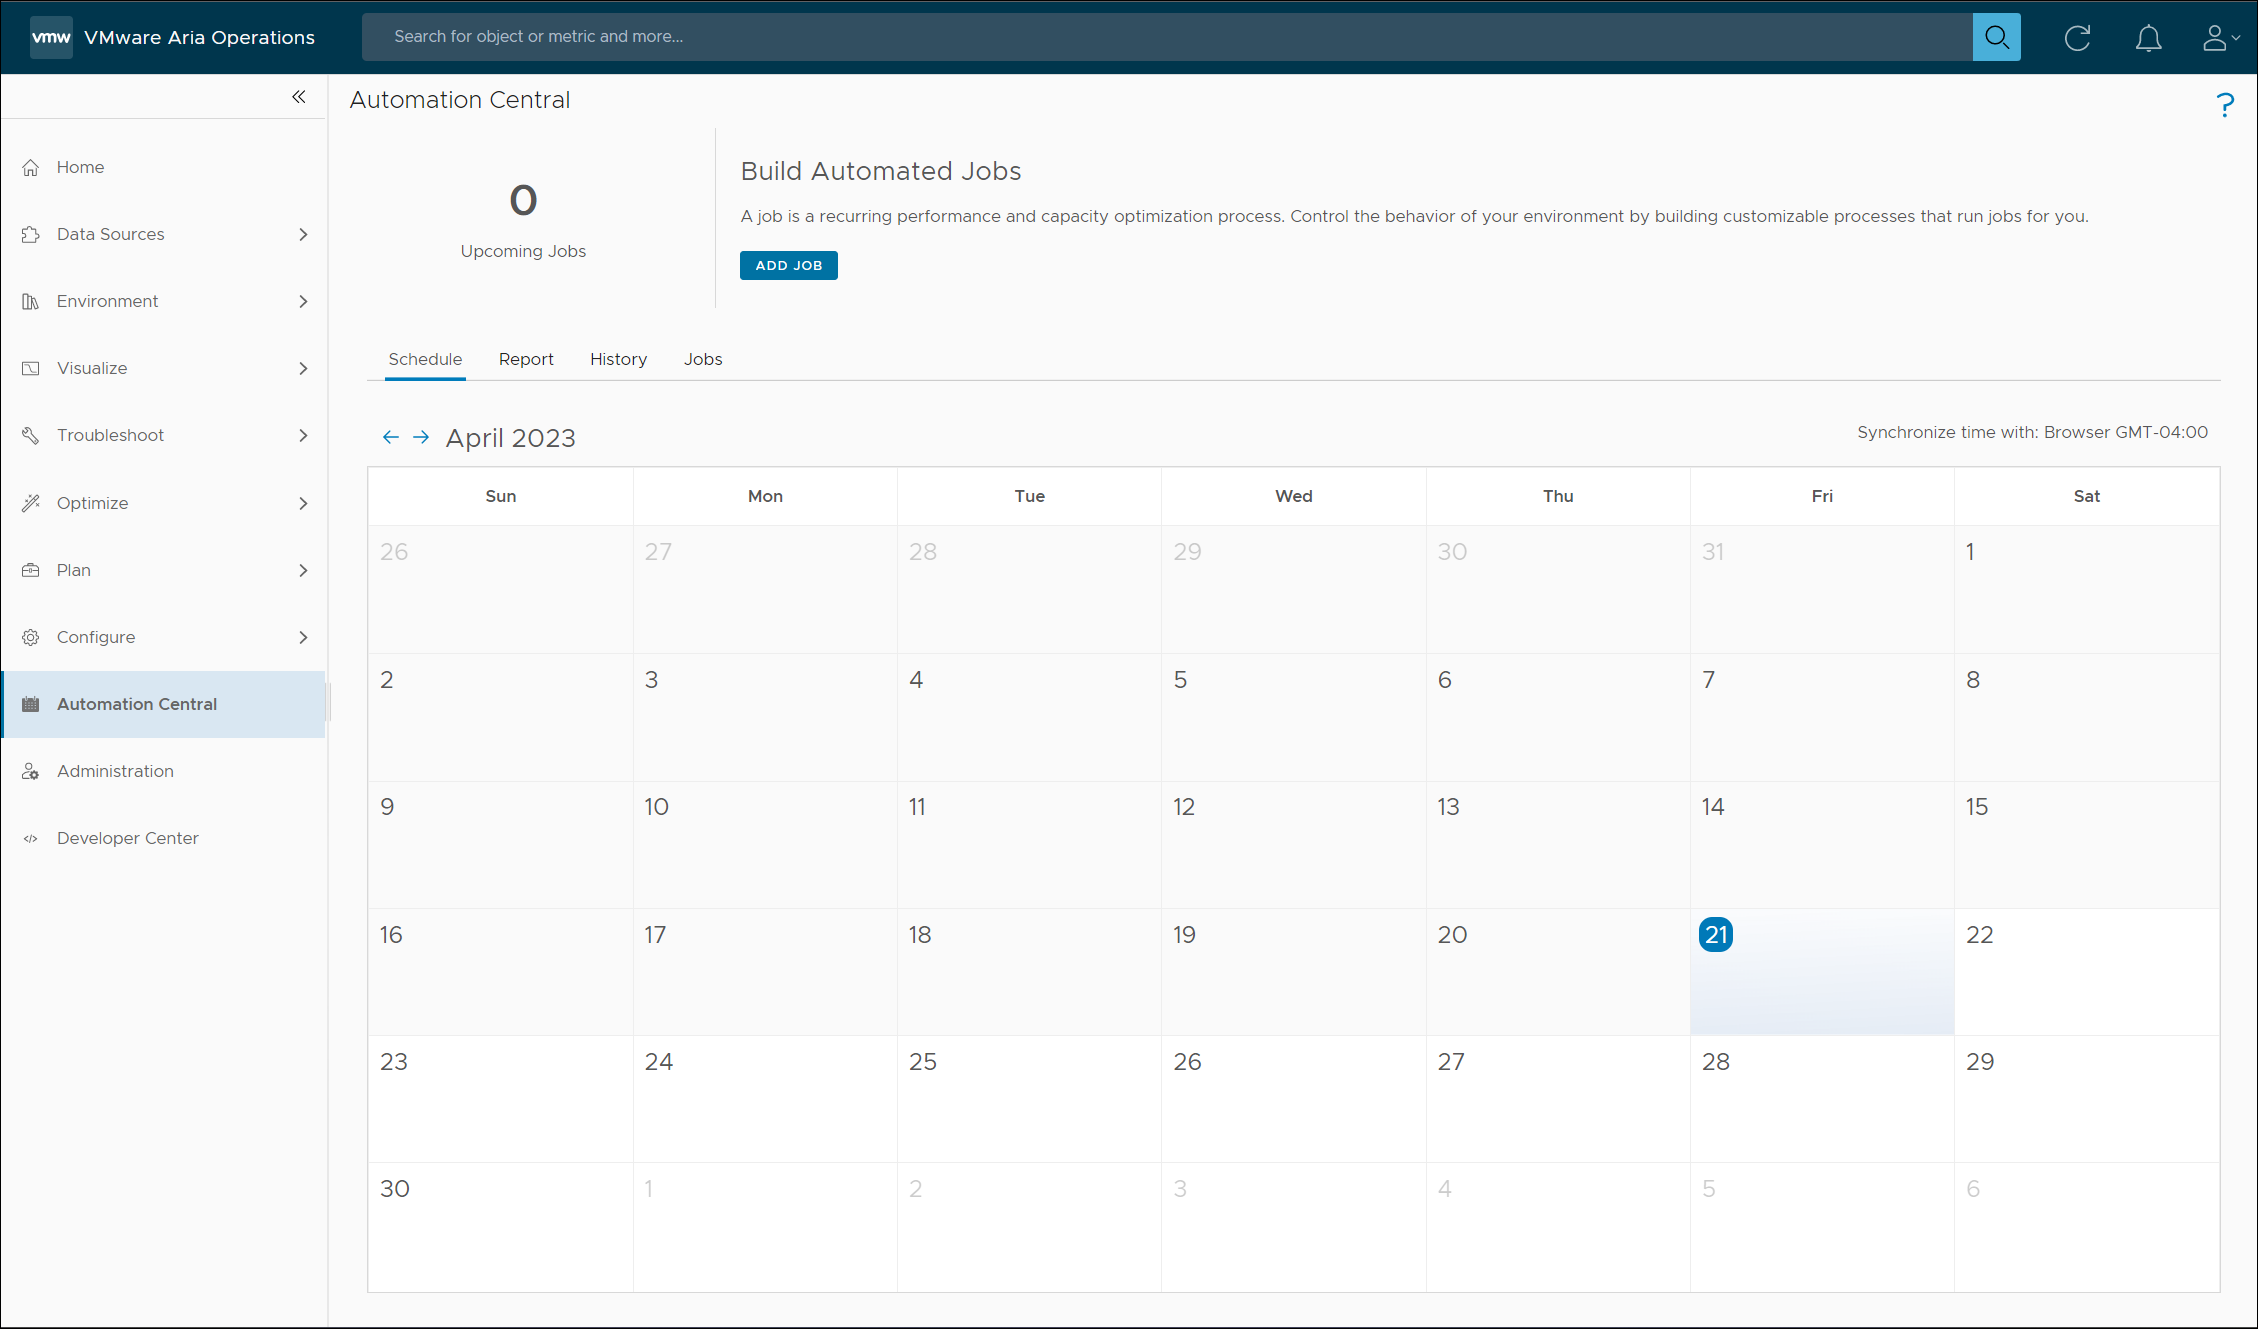2258x1329 pixels.
Task: Open the user account menu
Action: pos(2219,38)
